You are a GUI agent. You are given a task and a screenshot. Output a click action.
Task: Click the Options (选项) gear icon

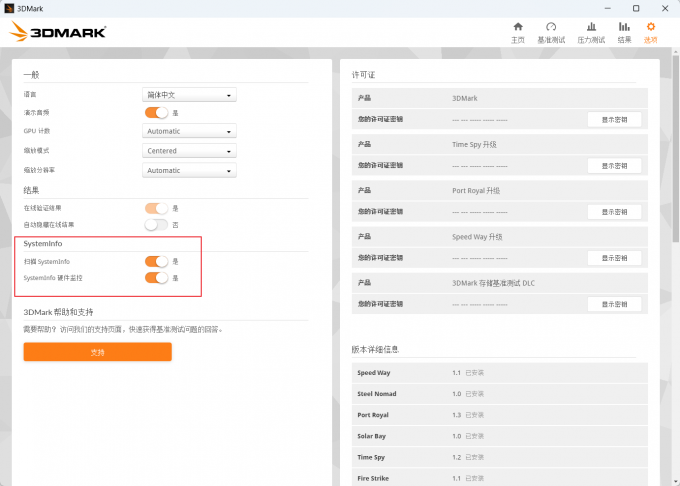651,31
